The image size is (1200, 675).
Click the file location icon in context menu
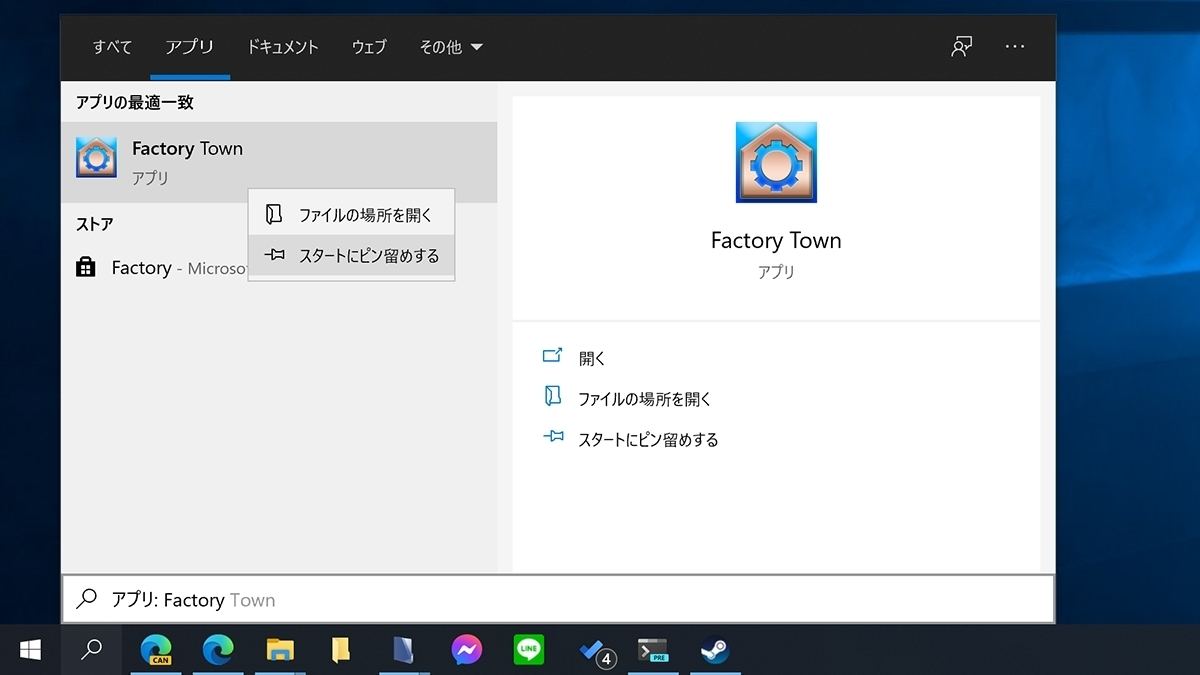point(274,215)
